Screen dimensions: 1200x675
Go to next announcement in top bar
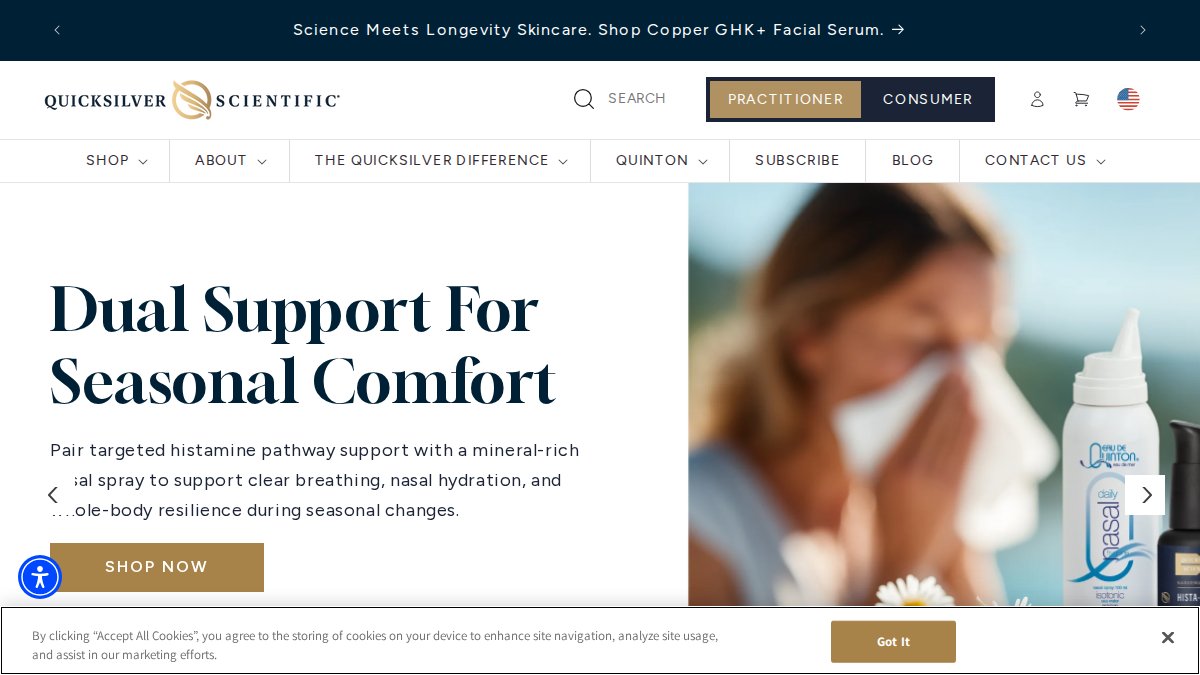point(1143,30)
